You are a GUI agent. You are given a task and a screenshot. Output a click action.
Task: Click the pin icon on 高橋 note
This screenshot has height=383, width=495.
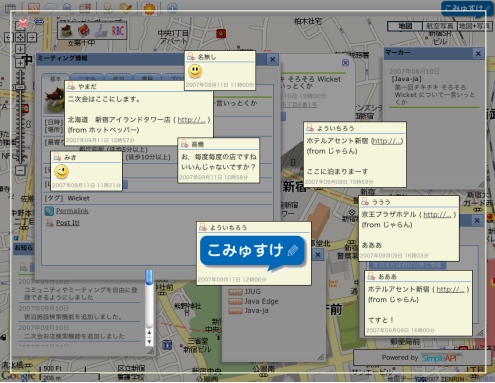(x=184, y=144)
